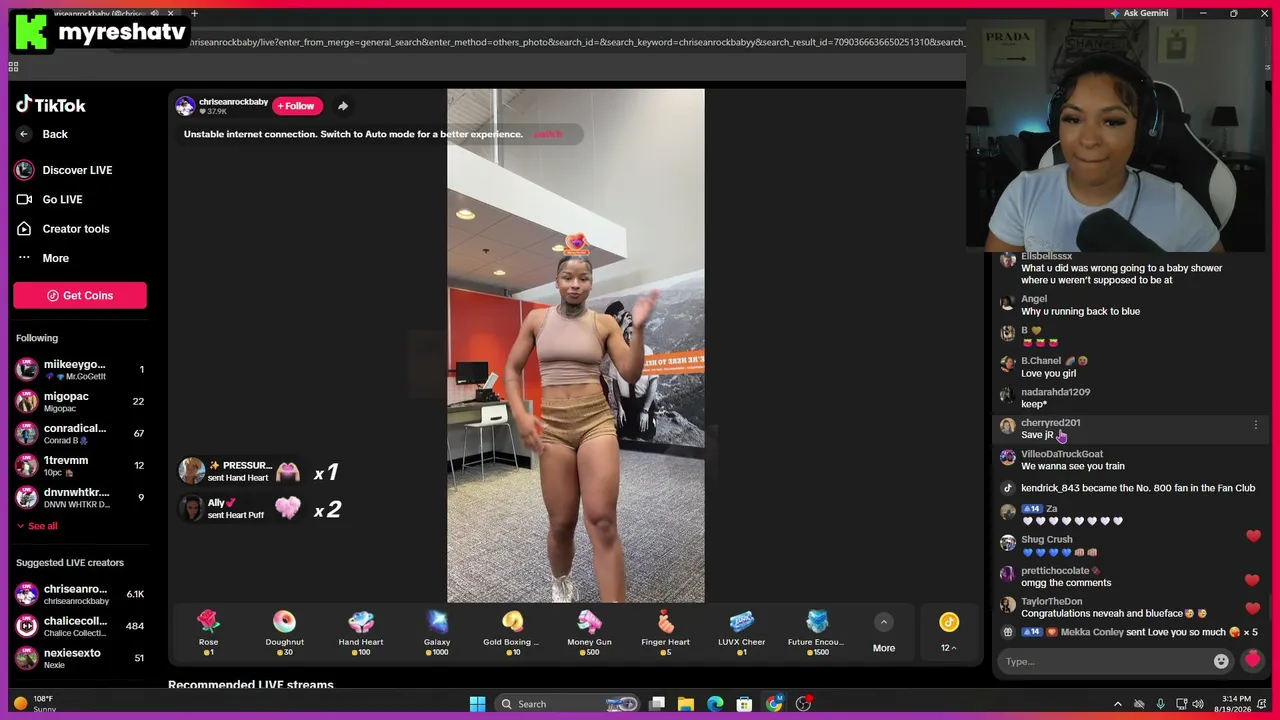The image size is (1280, 720).
Task: Click prettichocolate avatar in chat
Action: point(1008,574)
